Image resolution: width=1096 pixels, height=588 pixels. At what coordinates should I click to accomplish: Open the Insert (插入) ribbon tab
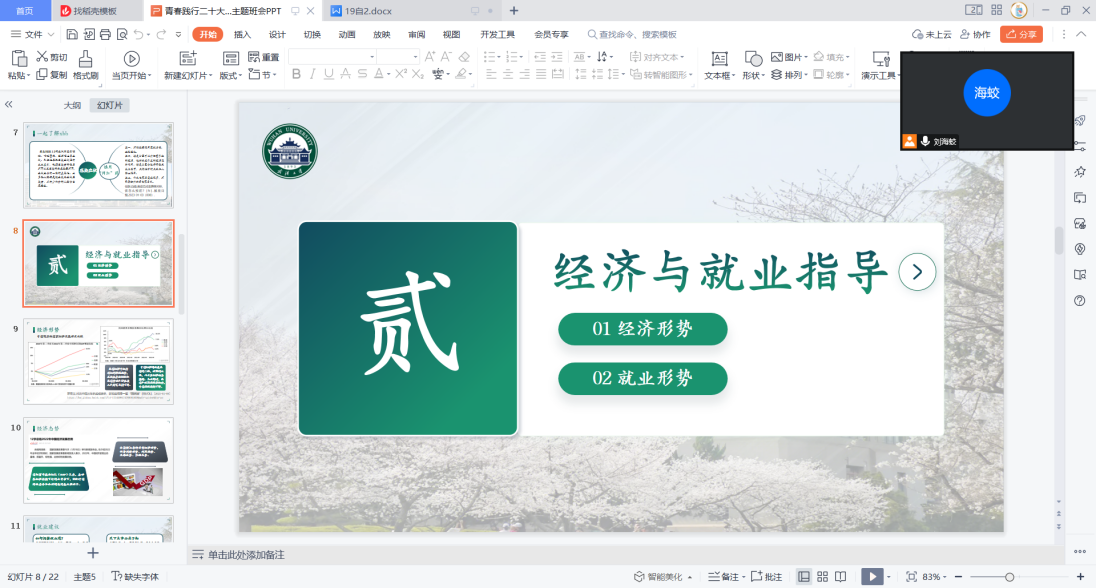242,34
